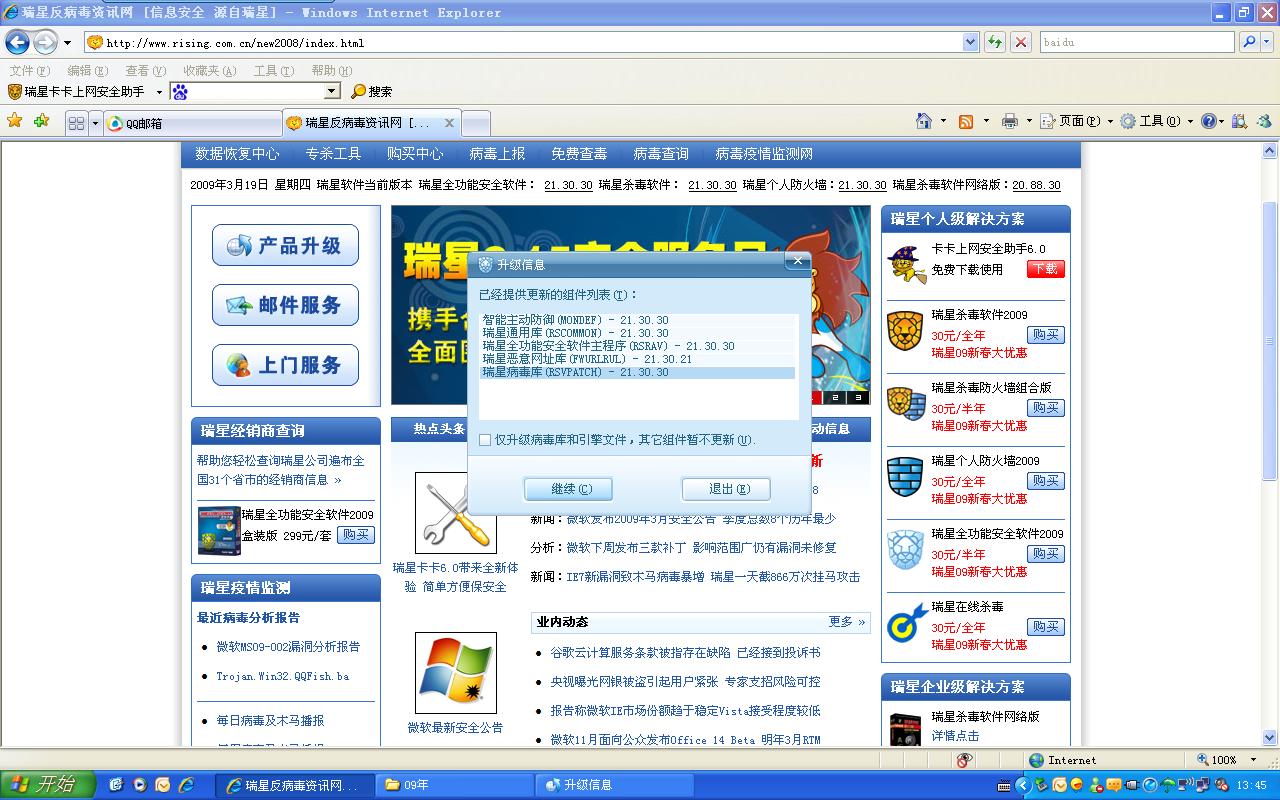
Task: Click the 搜索 magnifier search button
Action: (371, 91)
